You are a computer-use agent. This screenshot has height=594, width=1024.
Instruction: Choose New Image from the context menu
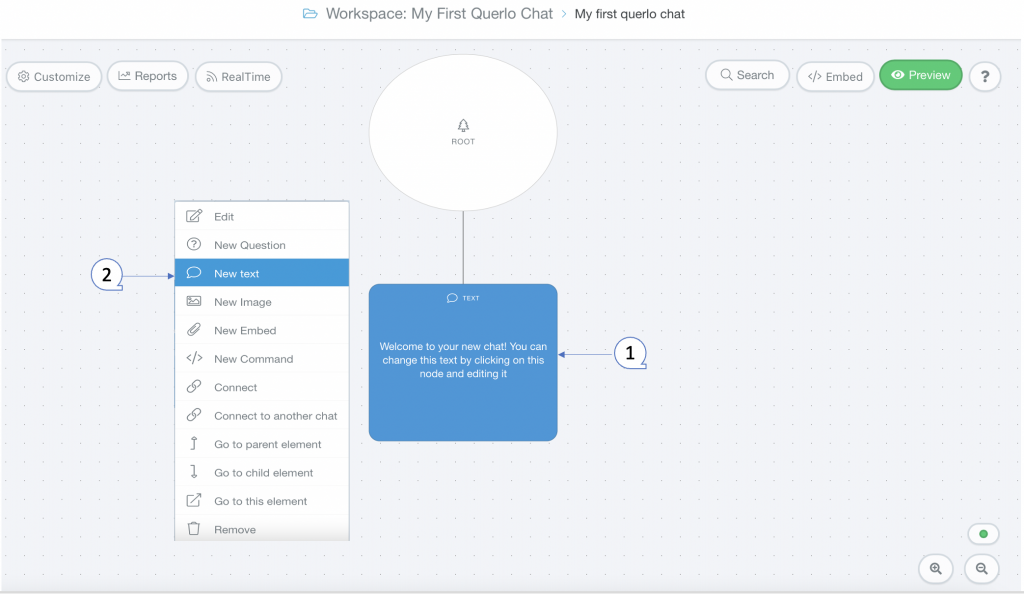coord(262,302)
